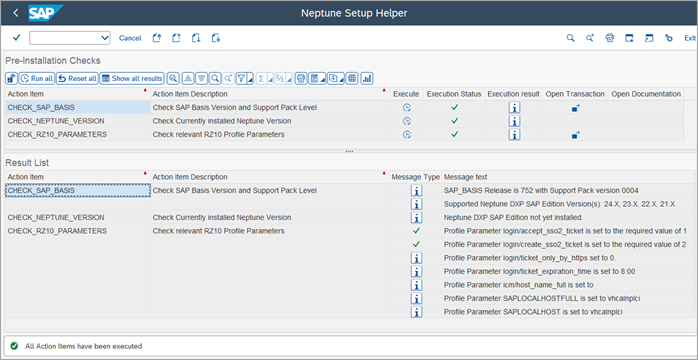The width and height of the screenshot is (698, 360).
Task: Click green check for login/accept_sso2_ticket message
Action: tap(416, 231)
